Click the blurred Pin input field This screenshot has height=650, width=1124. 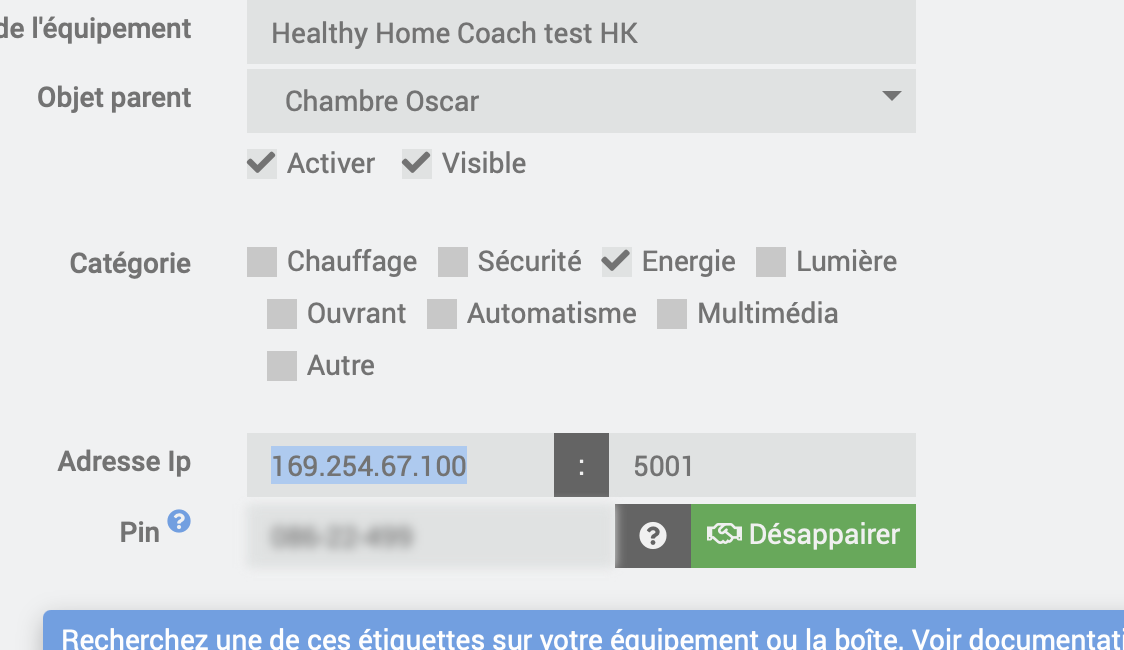430,537
